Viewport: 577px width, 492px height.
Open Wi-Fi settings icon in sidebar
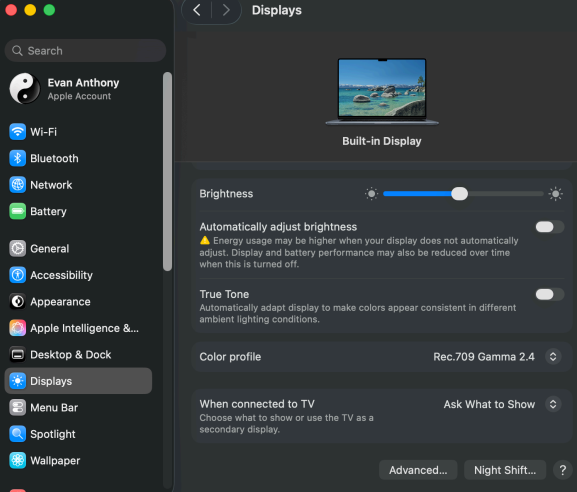tap(17, 131)
